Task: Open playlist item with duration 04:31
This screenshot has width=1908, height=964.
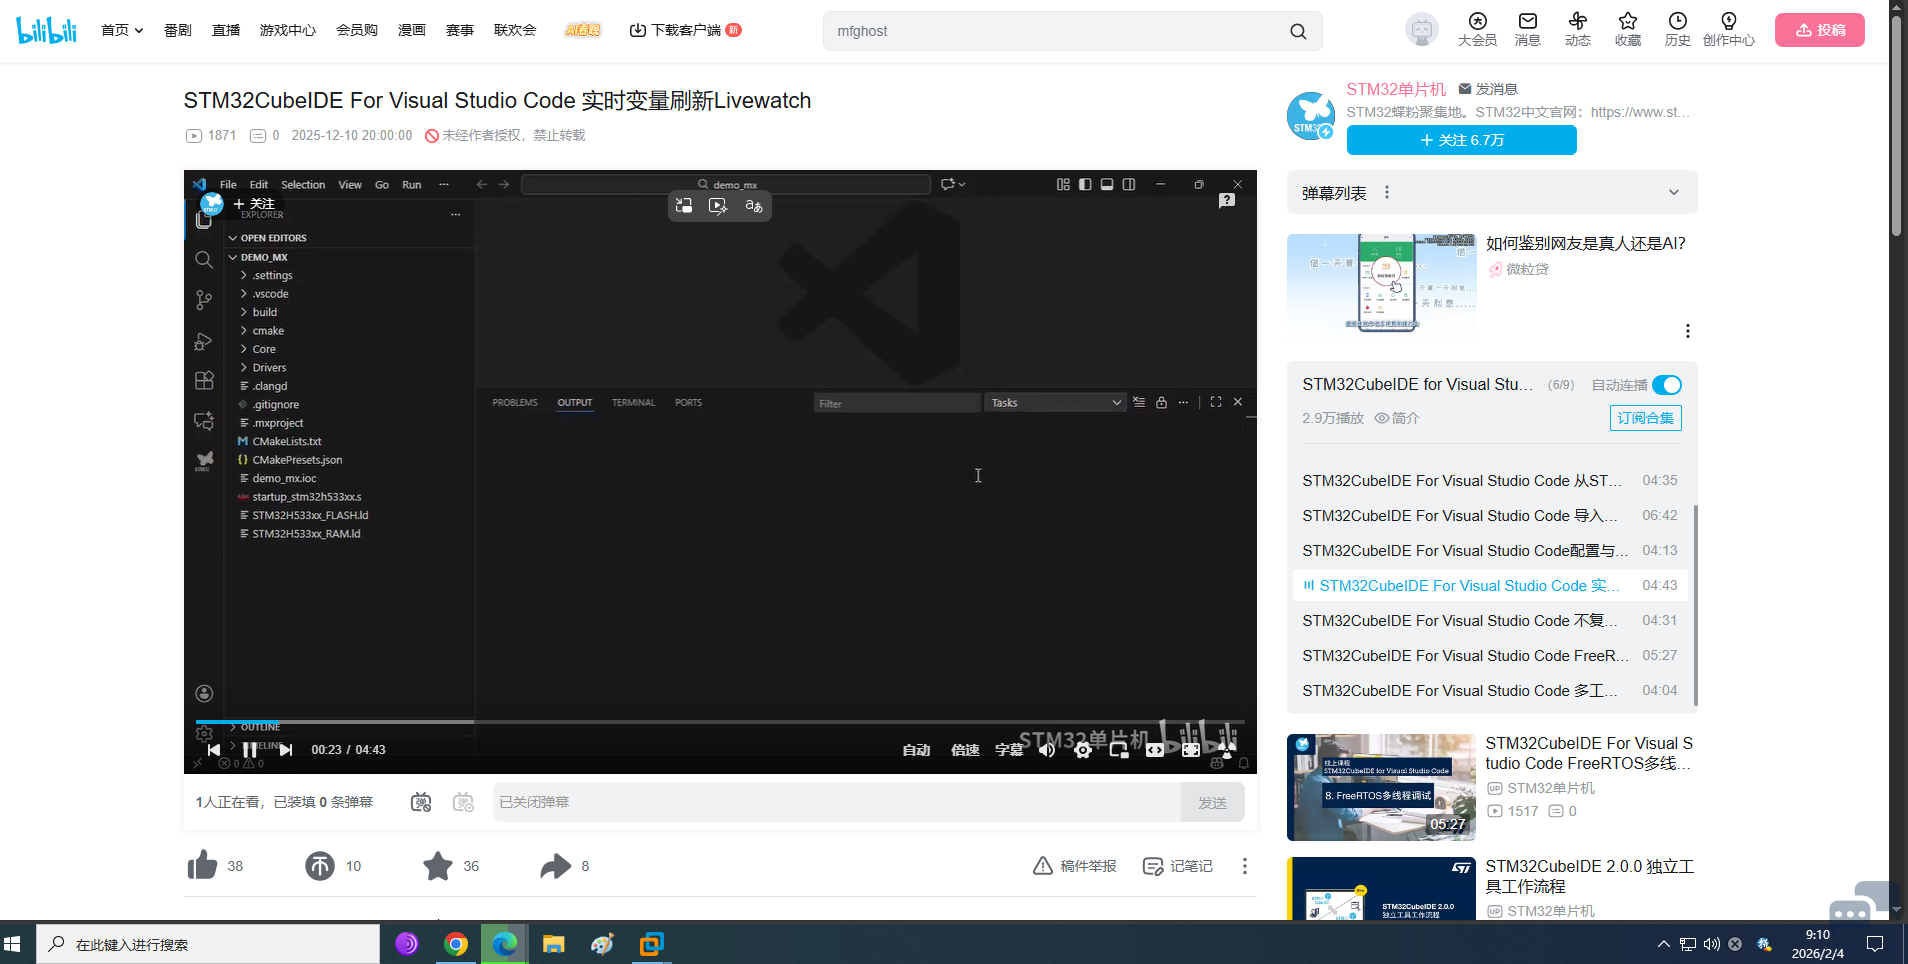Action: 1490,621
